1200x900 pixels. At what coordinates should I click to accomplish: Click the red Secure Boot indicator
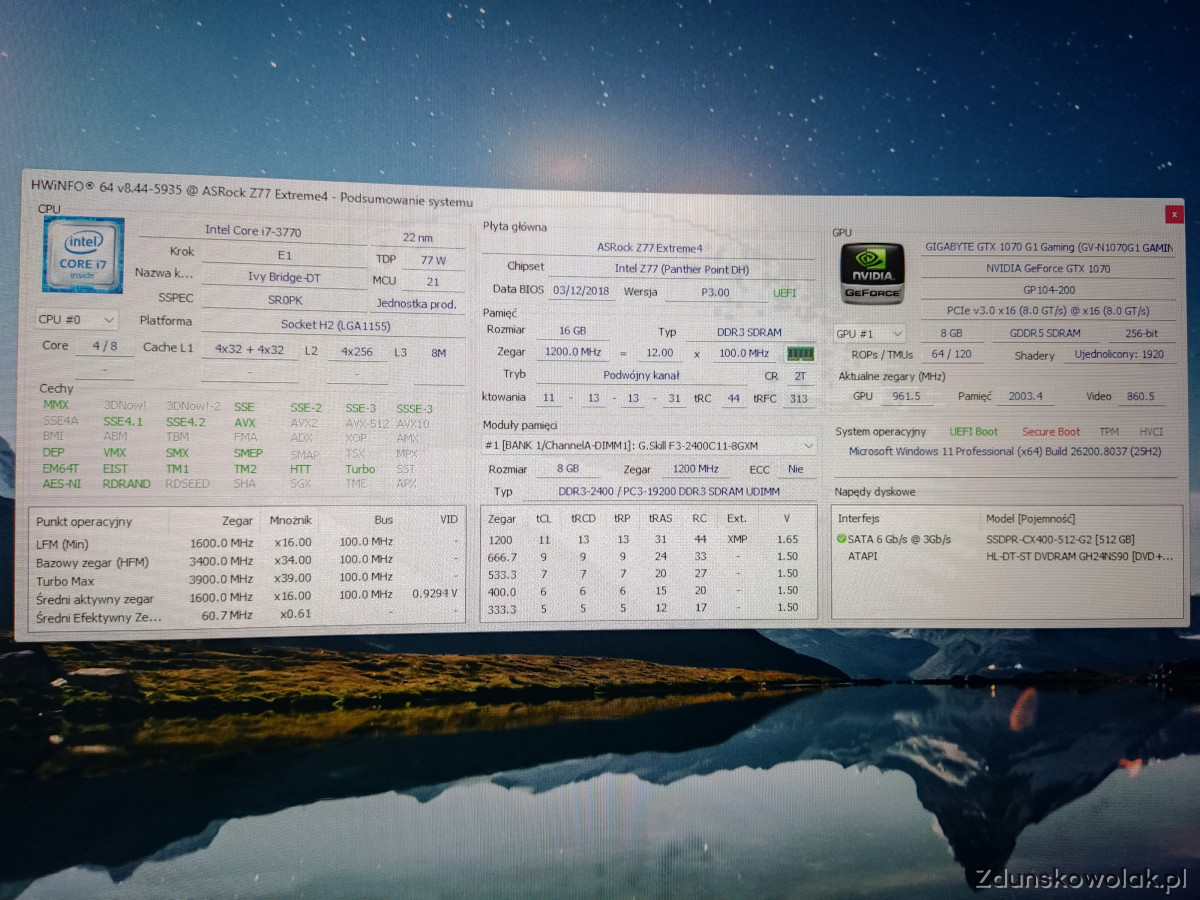pos(1050,432)
